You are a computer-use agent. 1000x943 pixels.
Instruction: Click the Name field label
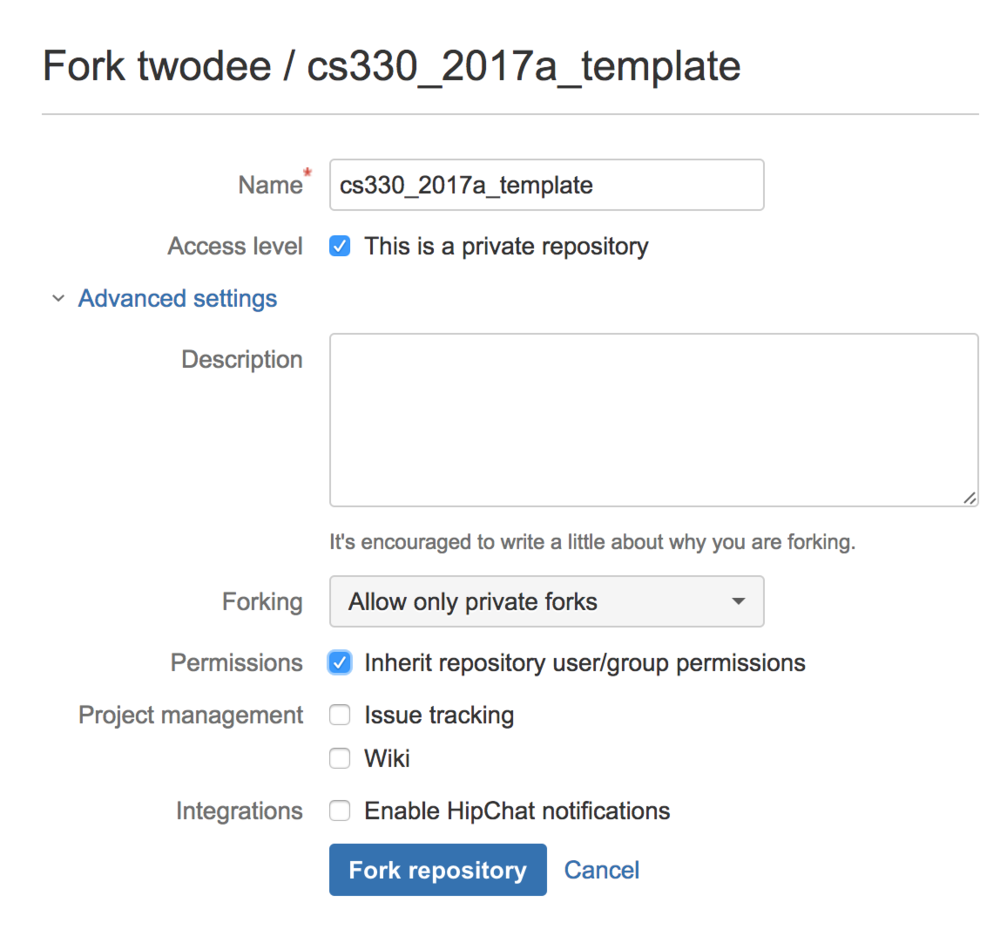coord(270,185)
